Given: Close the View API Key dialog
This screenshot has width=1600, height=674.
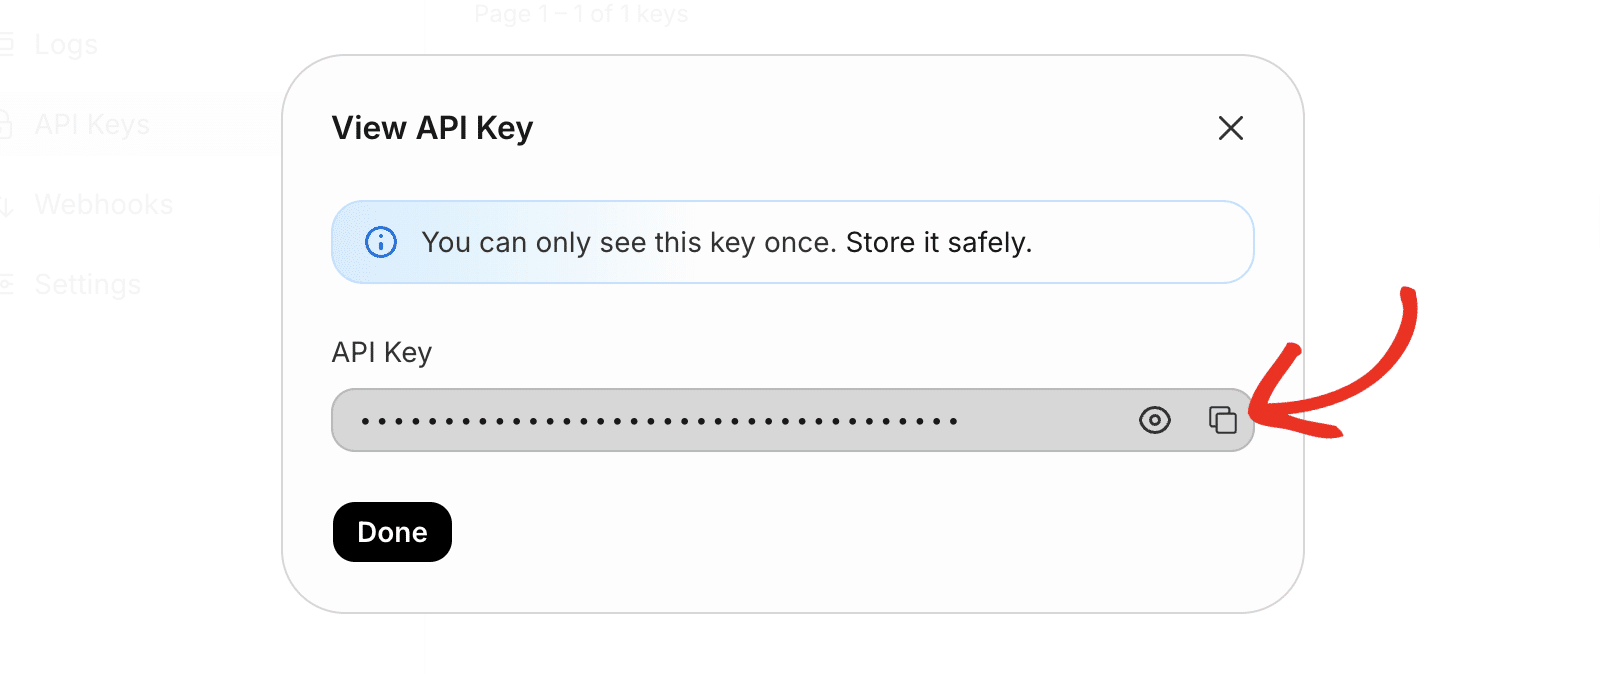Looking at the screenshot, I should click(1230, 128).
